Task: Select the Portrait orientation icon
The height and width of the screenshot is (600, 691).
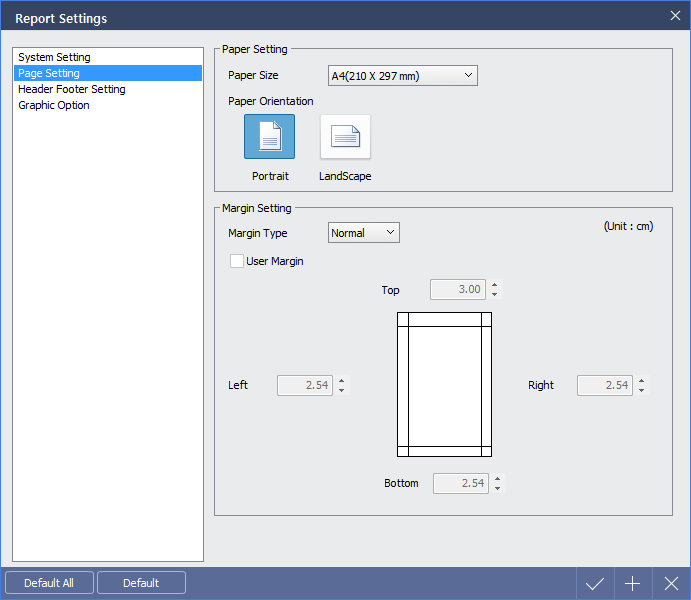Action: pos(269,137)
